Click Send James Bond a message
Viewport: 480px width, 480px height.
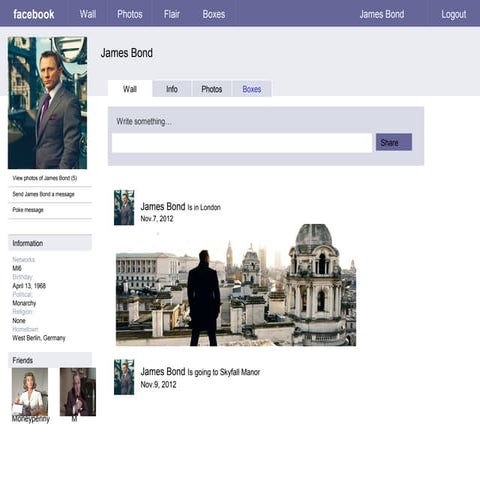(x=43, y=194)
